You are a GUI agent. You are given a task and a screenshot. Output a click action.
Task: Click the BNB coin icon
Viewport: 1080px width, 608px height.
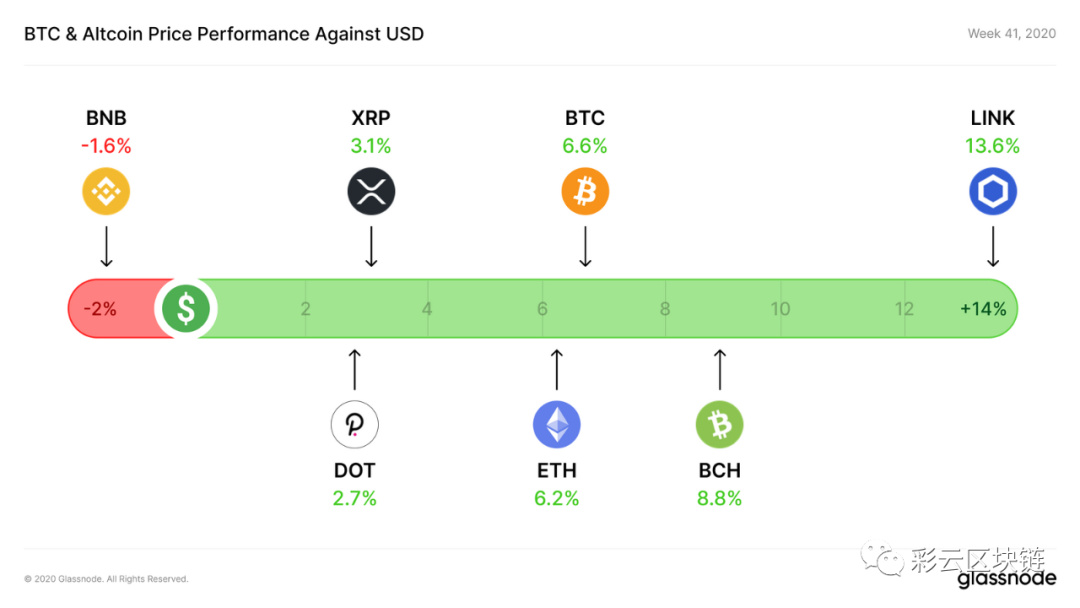click(x=106, y=191)
